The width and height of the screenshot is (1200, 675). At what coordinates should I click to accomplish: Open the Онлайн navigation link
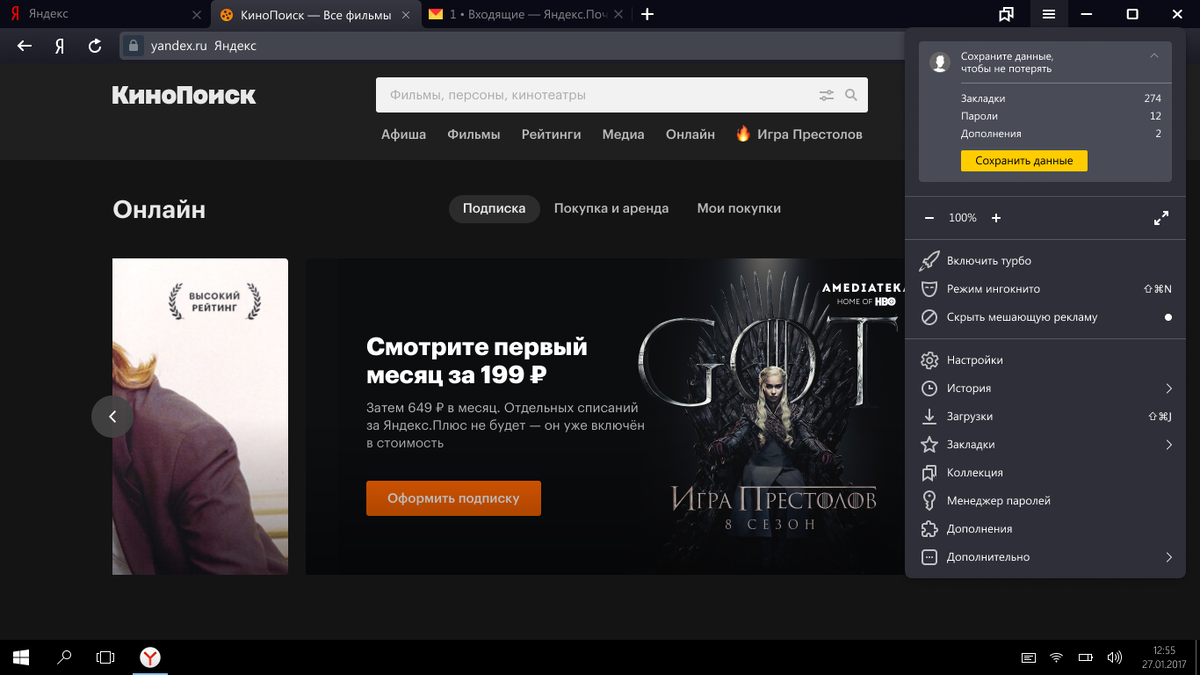pos(690,134)
